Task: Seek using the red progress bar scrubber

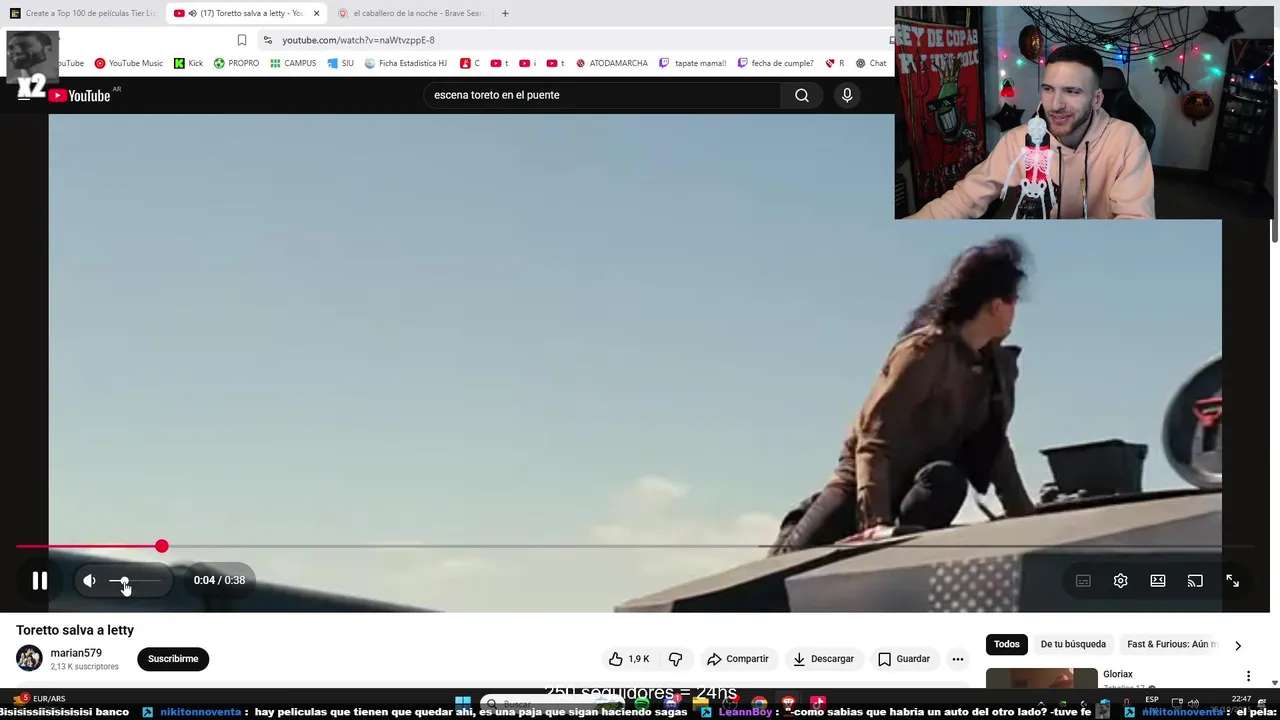Action: click(162, 546)
